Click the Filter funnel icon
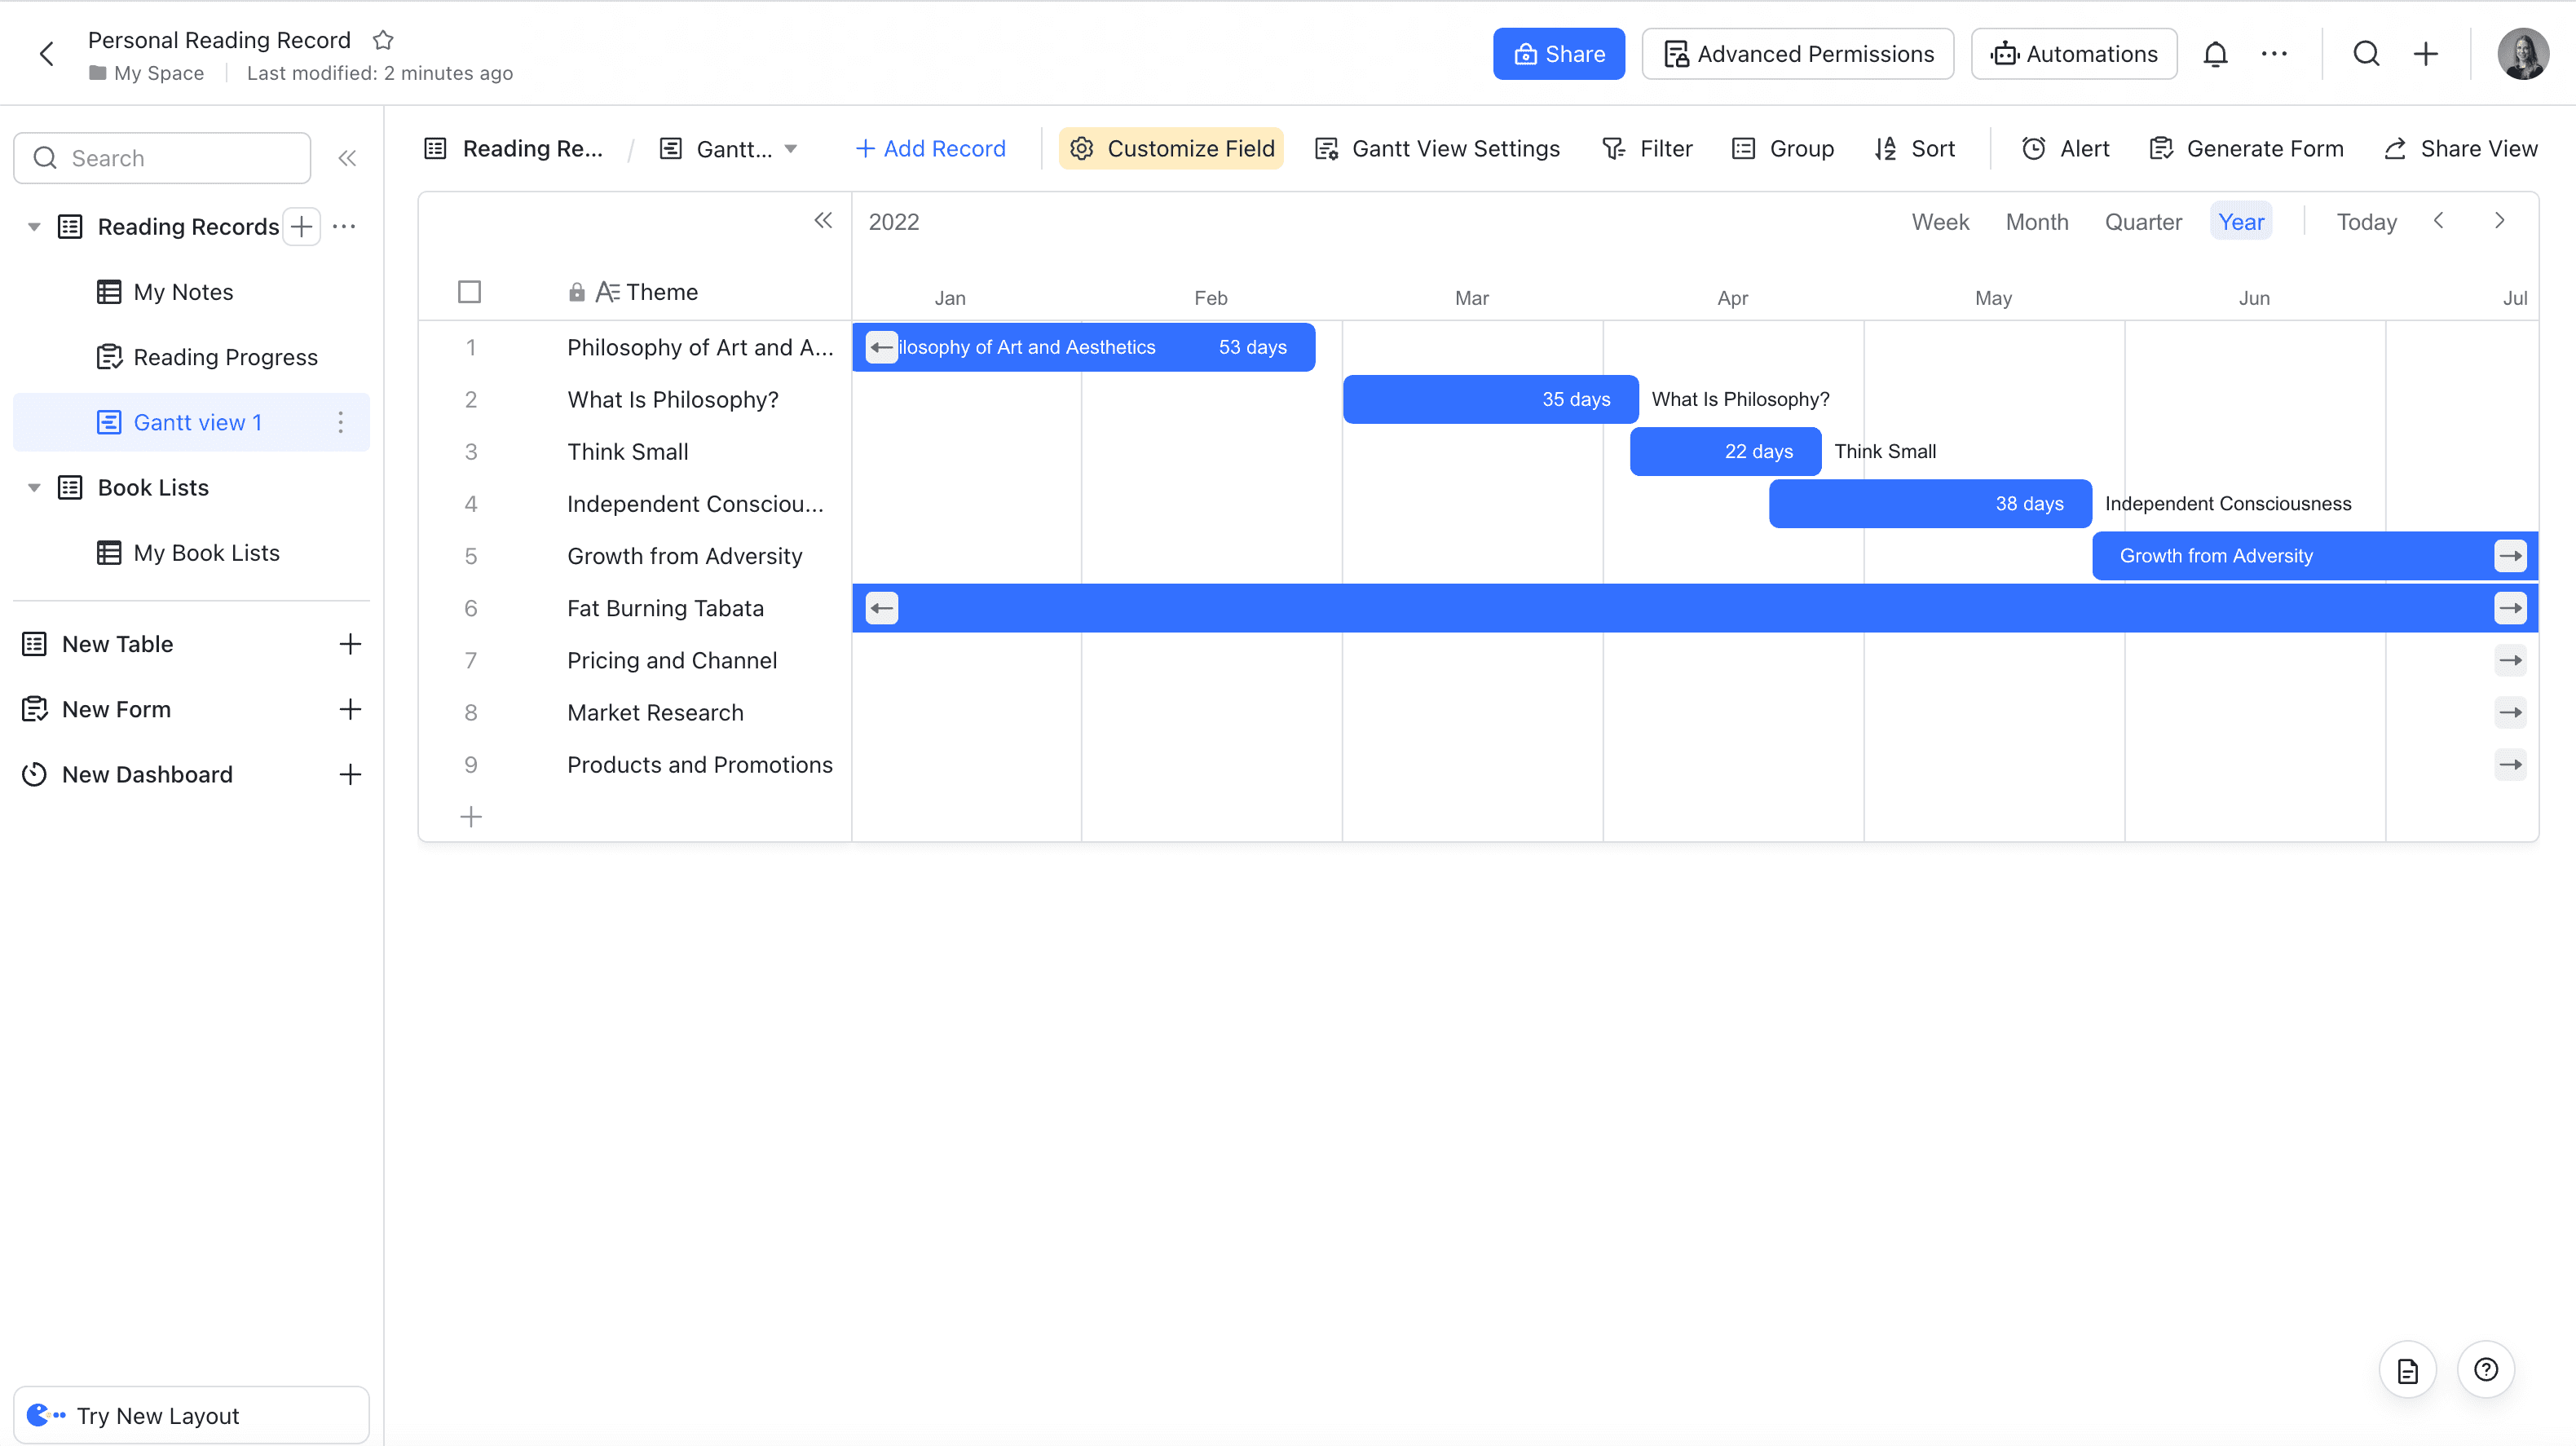Viewport: 2576px width, 1446px height. [1613, 149]
